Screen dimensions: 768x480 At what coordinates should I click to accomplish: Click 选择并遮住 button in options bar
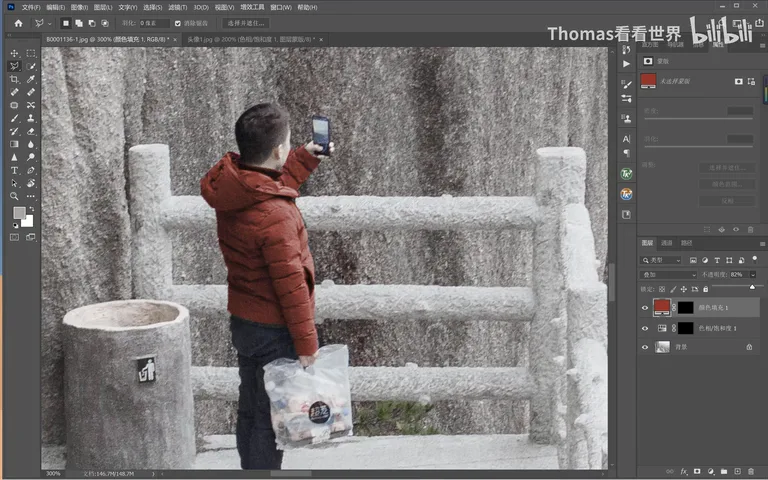click(246, 23)
